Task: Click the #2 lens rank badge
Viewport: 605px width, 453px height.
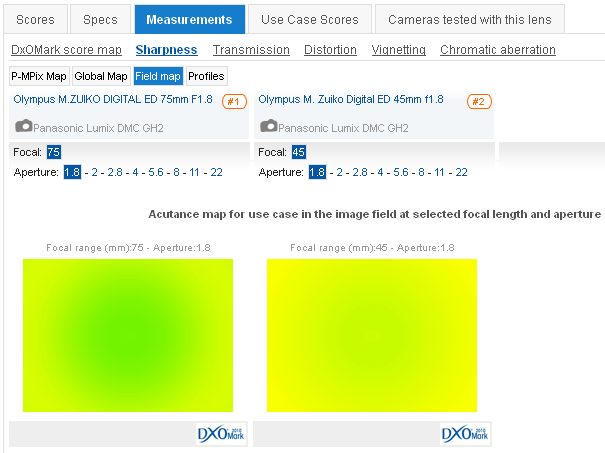Action: (x=477, y=101)
